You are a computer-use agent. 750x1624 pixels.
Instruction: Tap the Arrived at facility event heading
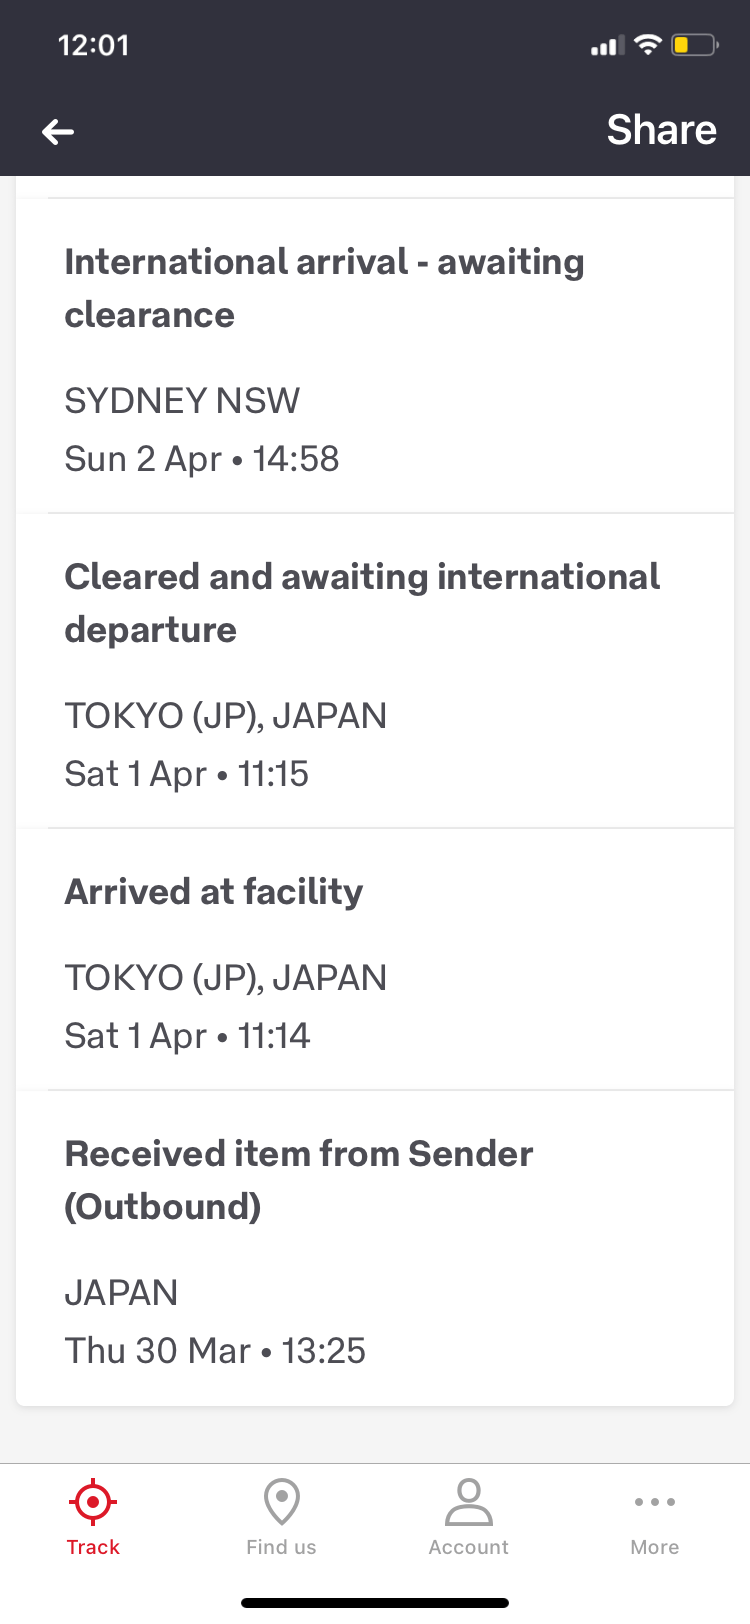coord(214,891)
